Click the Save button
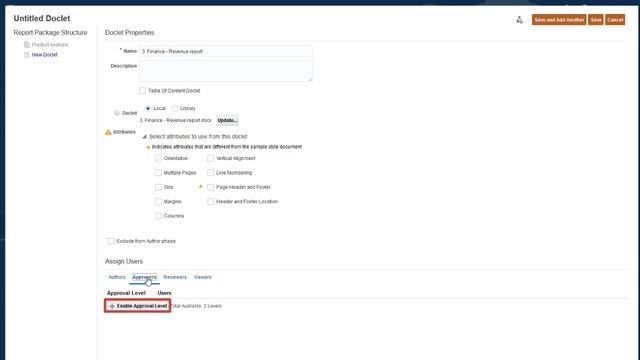640x360 pixels. (x=596, y=20)
